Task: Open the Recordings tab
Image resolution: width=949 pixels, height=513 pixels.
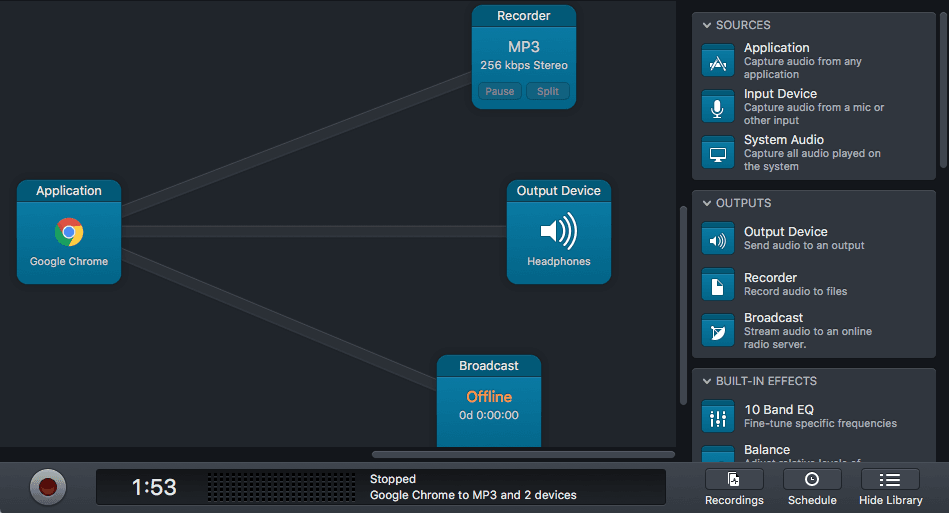Action: [734, 488]
